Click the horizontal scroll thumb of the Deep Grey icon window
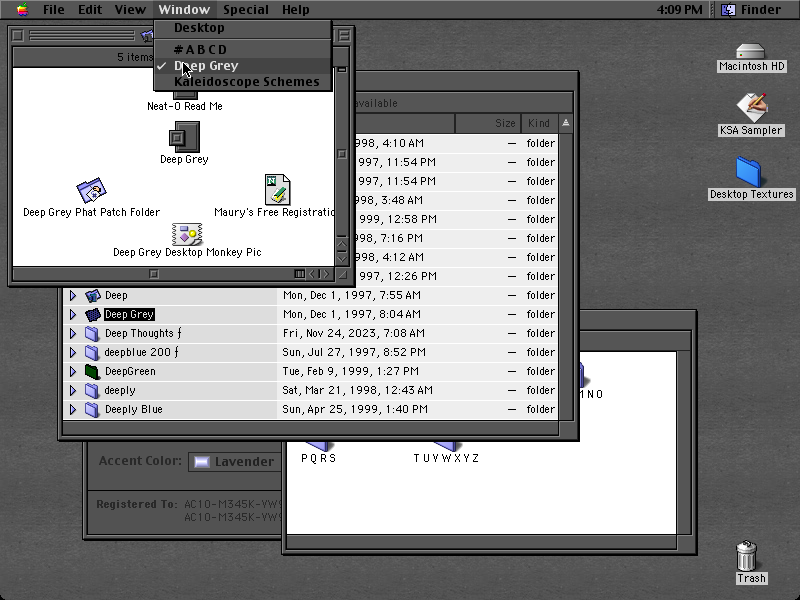The image size is (800, 600). pos(154,274)
